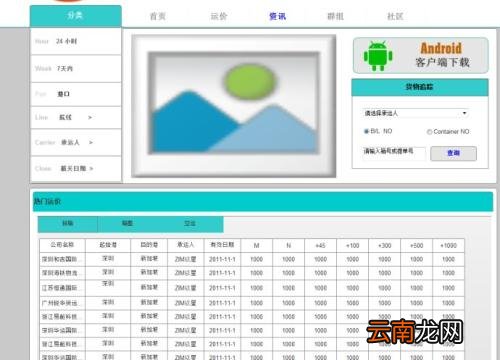Open the 运价 navigation tab
Screen dimensions: 500x360
pyautogui.click(x=219, y=16)
